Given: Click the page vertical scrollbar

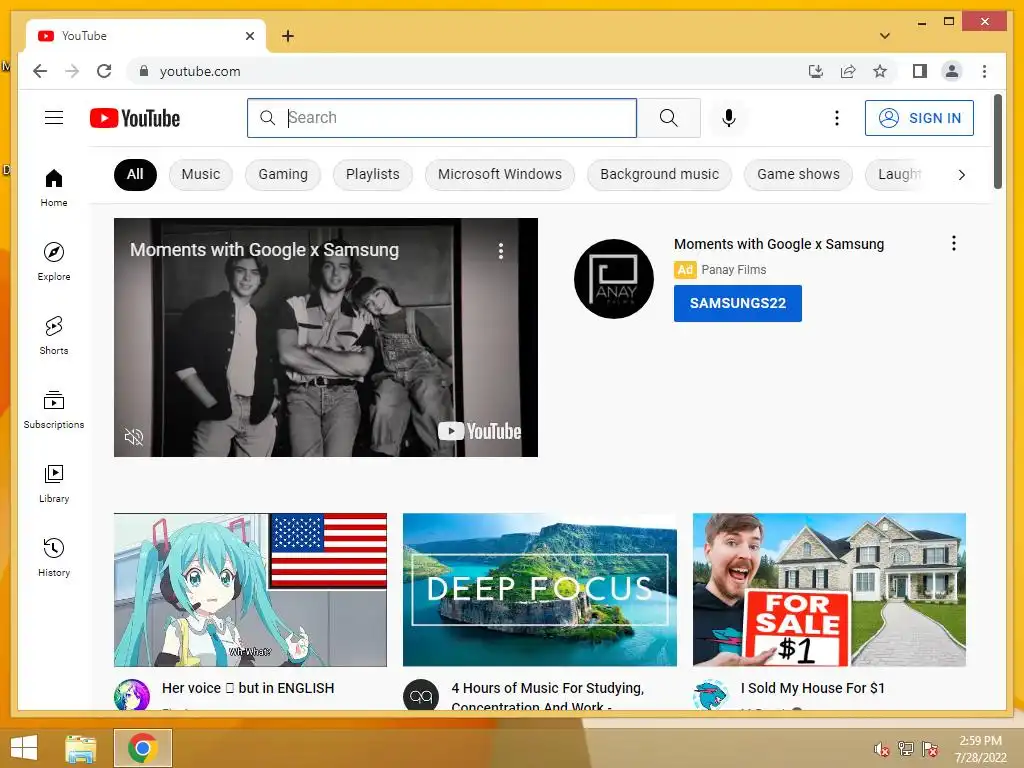Looking at the screenshot, I should coord(997,141).
